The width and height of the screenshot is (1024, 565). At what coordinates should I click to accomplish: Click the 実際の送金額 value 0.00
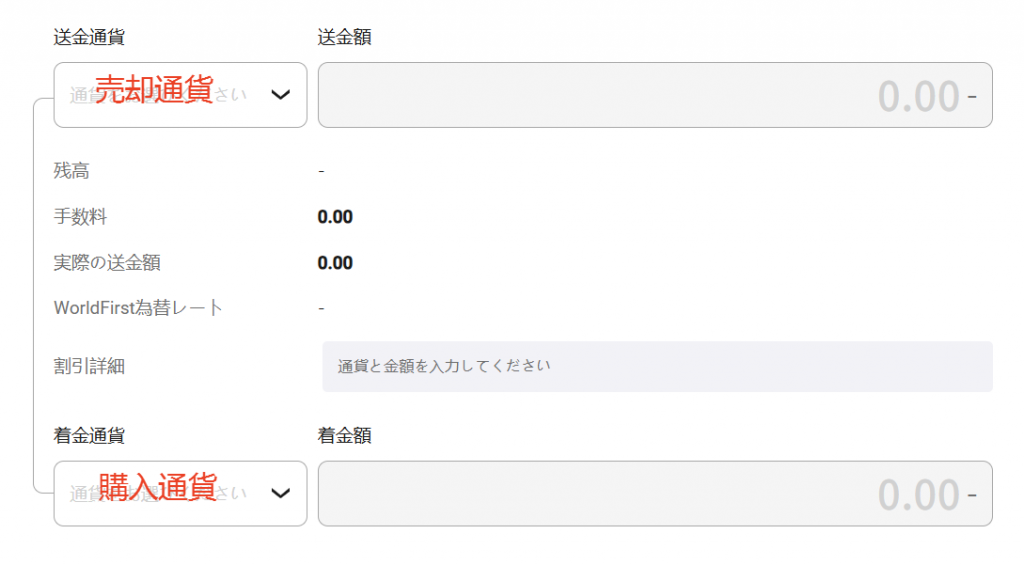pyautogui.click(x=335, y=263)
